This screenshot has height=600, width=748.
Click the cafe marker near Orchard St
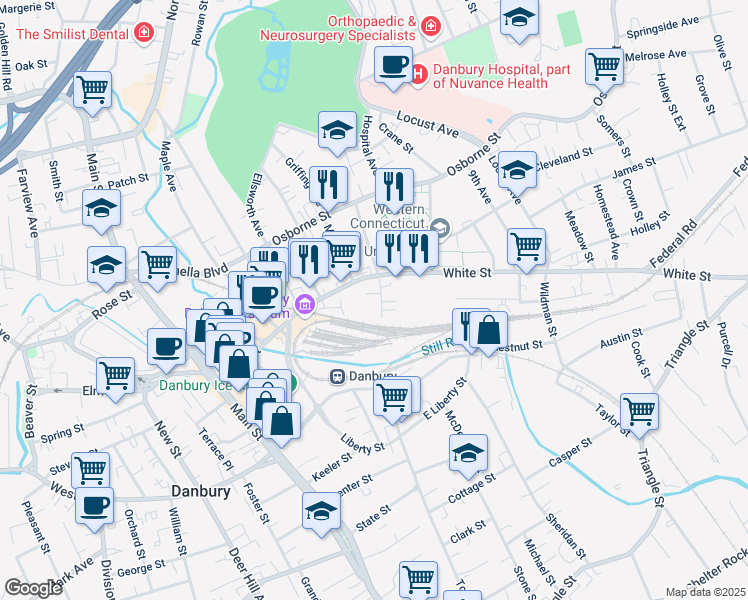(94, 509)
